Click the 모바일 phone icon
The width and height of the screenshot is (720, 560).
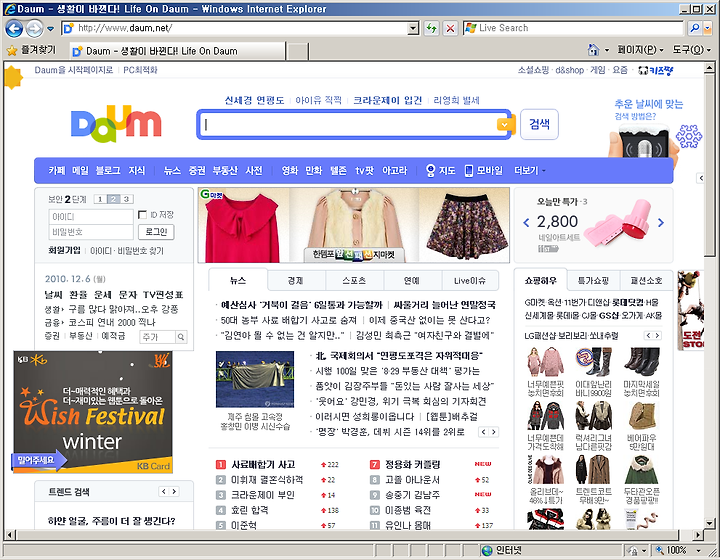468,170
